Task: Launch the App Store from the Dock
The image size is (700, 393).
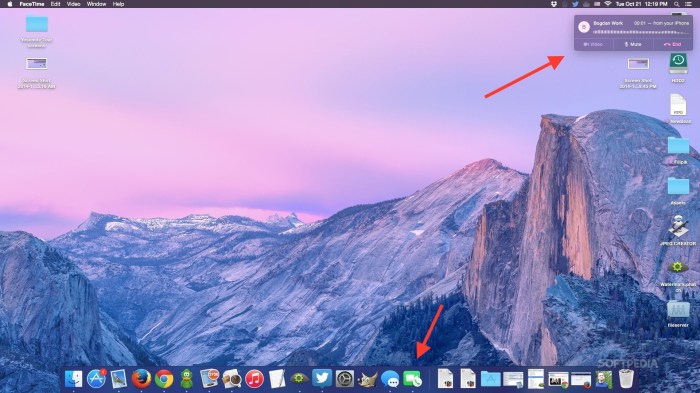Action: pyautogui.click(x=96, y=379)
